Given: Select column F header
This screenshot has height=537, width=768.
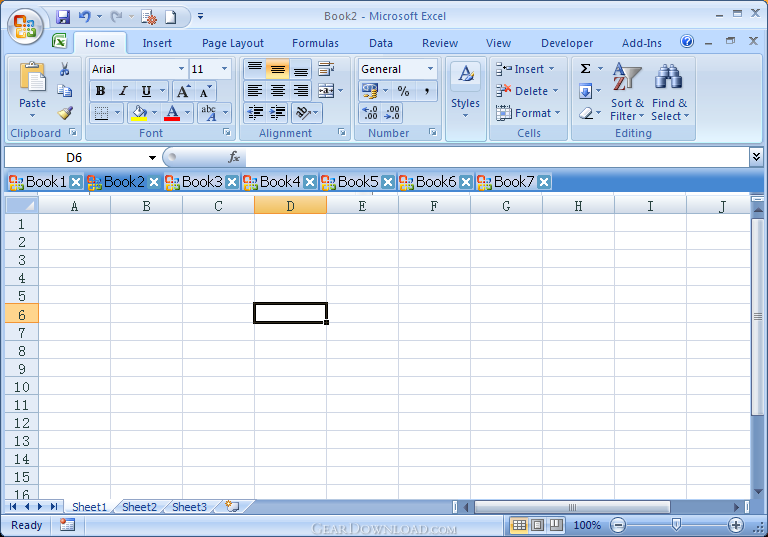Looking at the screenshot, I should 434,206.
